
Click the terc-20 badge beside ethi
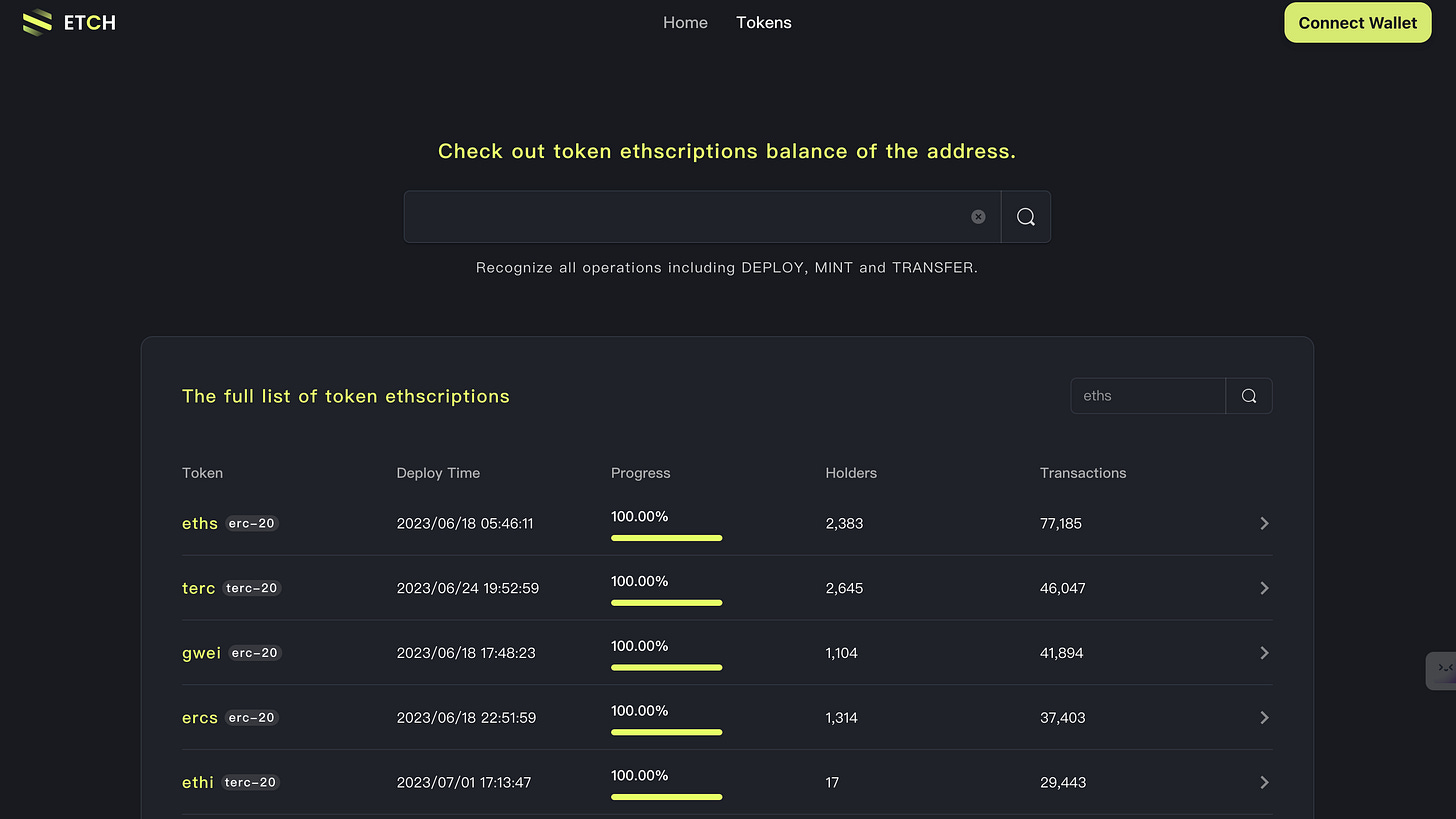coord(250,782)
